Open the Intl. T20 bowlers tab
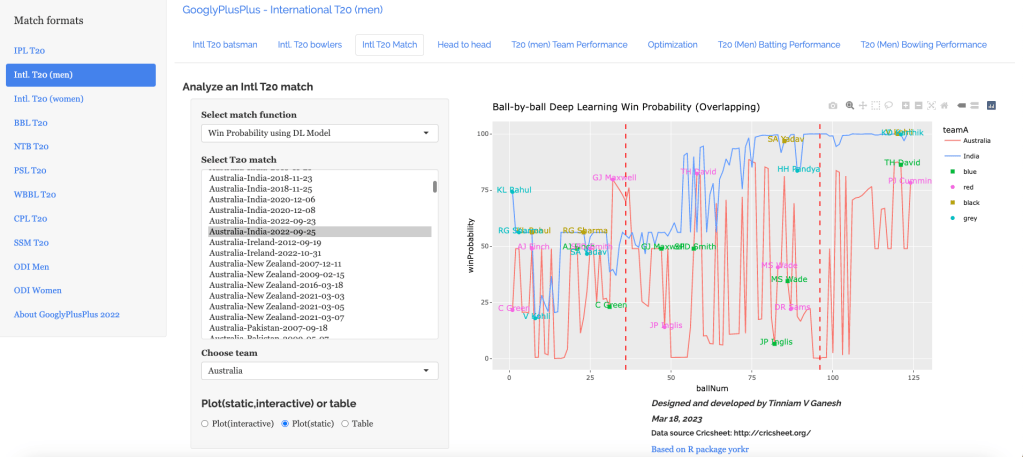 pos(309,45)
